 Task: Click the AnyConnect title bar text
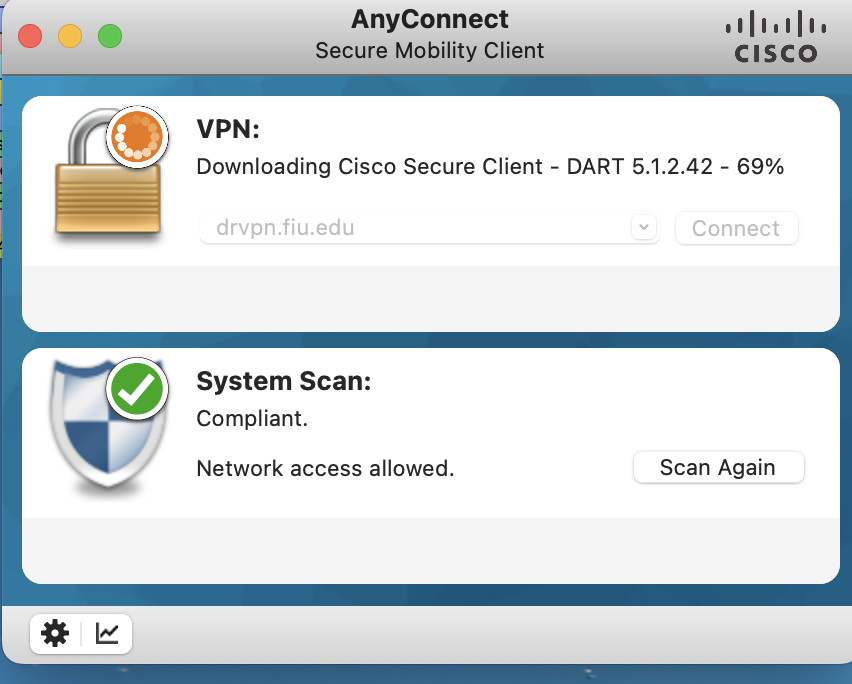point(430,19)
